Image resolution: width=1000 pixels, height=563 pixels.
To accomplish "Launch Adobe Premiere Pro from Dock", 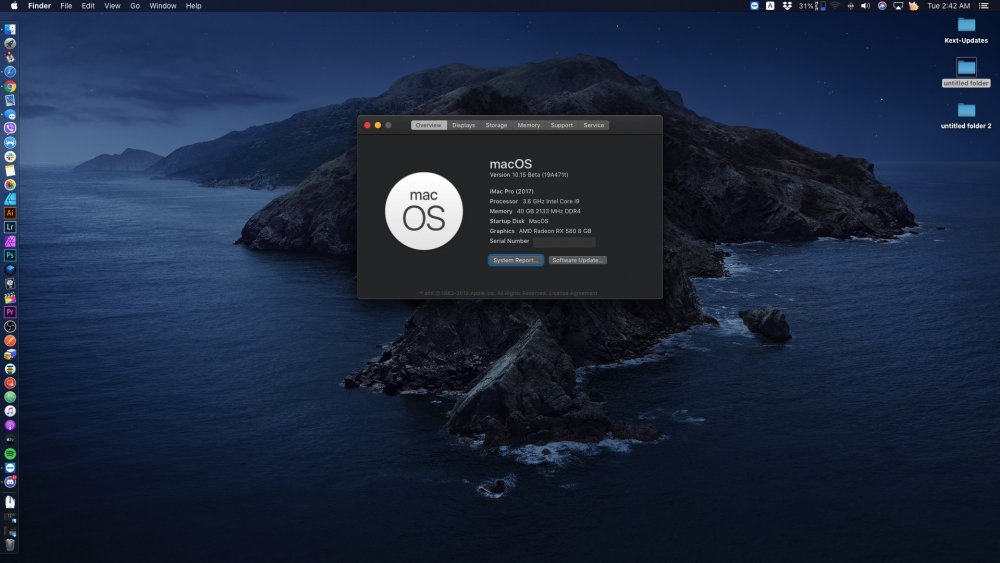I will coord(10,312).
